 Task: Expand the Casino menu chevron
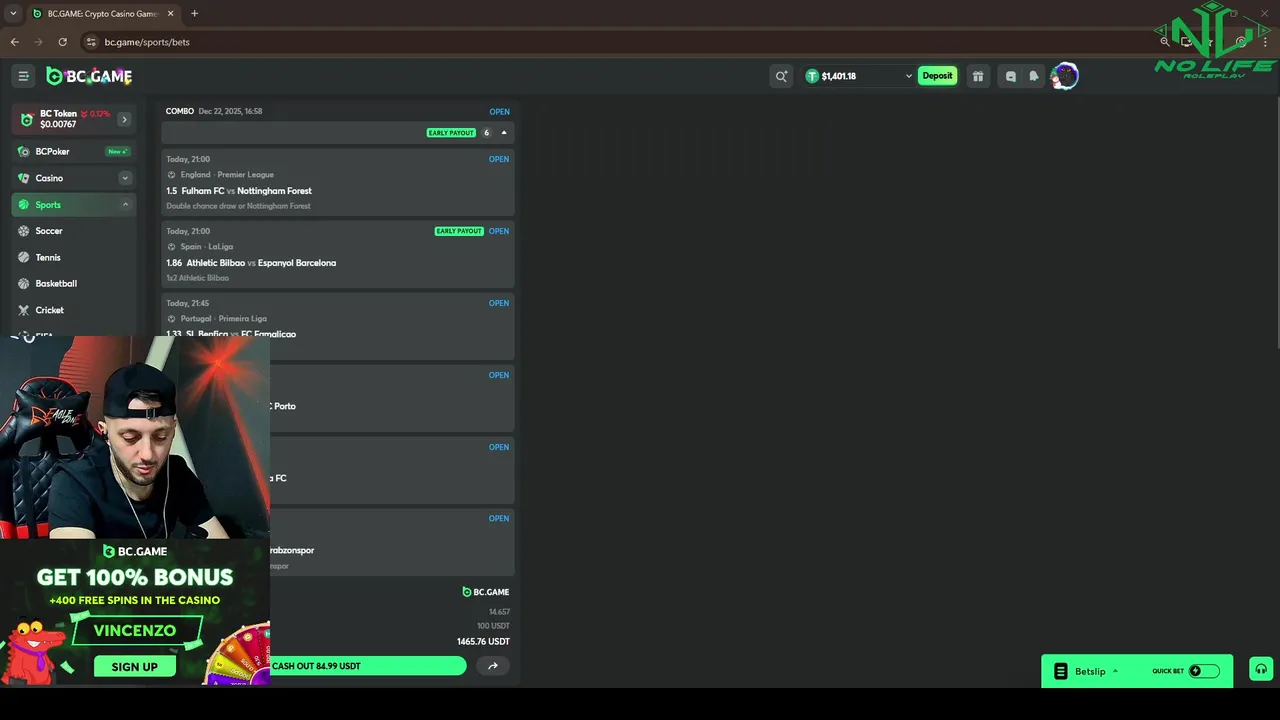click(125, 178)
